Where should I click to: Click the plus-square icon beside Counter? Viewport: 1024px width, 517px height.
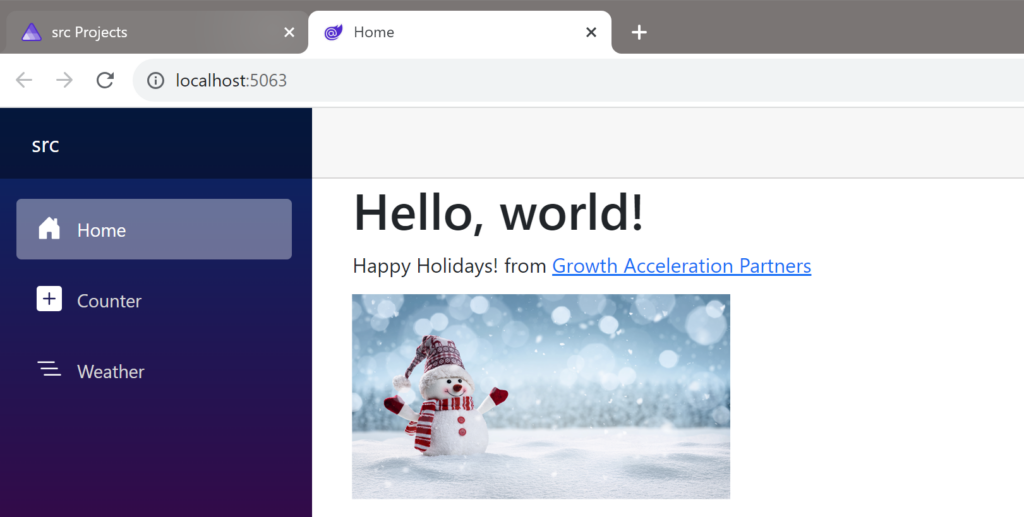(x=49, y=299)
